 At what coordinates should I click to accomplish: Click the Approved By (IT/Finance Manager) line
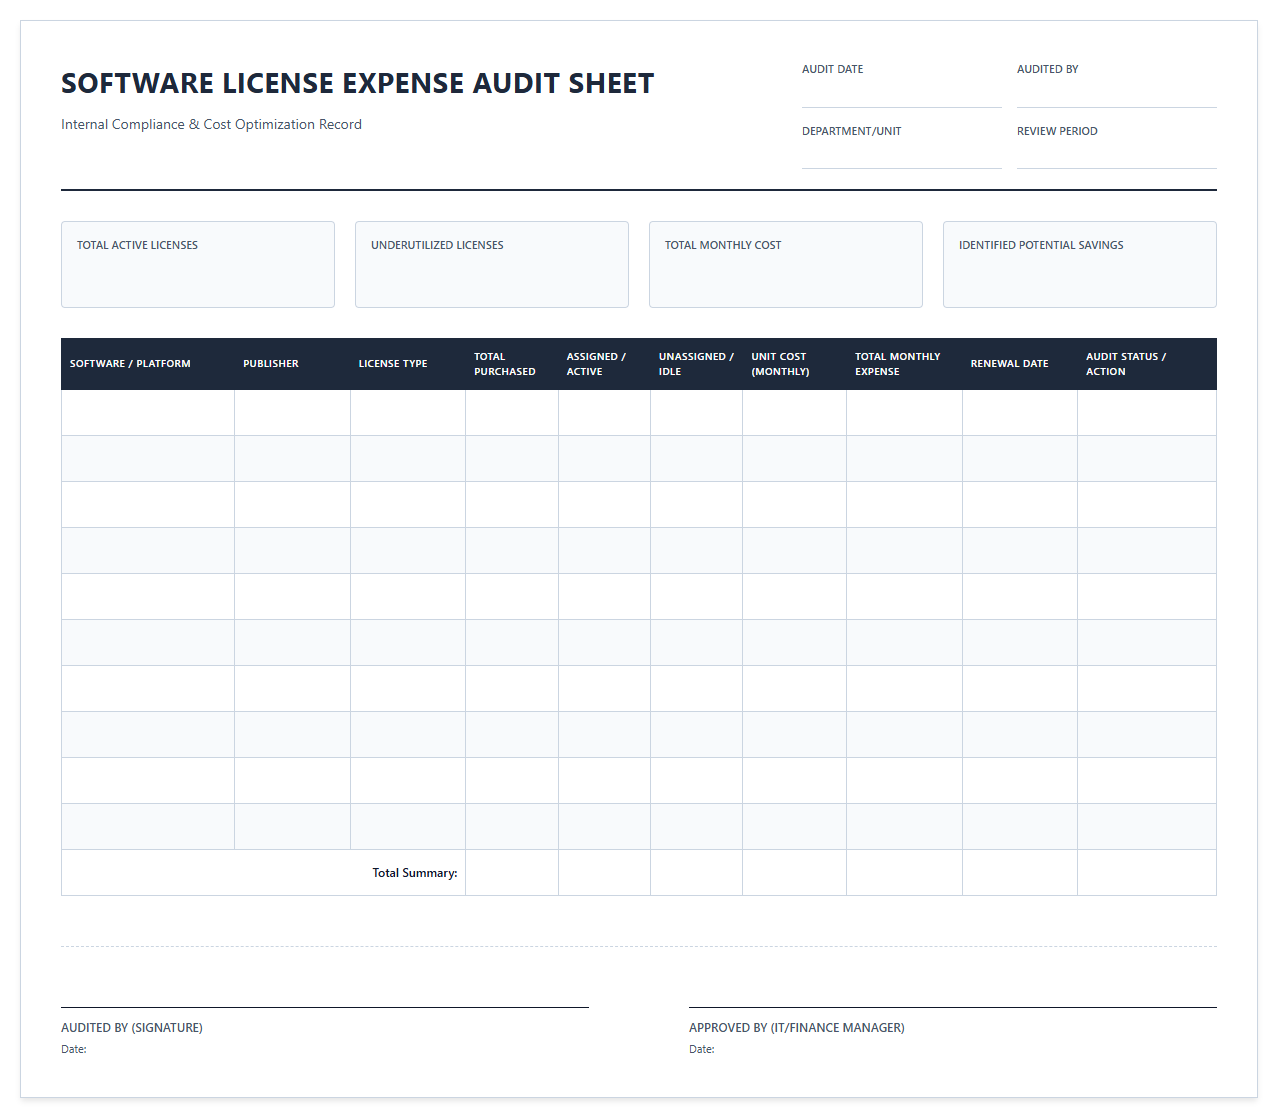[953, 1007]
